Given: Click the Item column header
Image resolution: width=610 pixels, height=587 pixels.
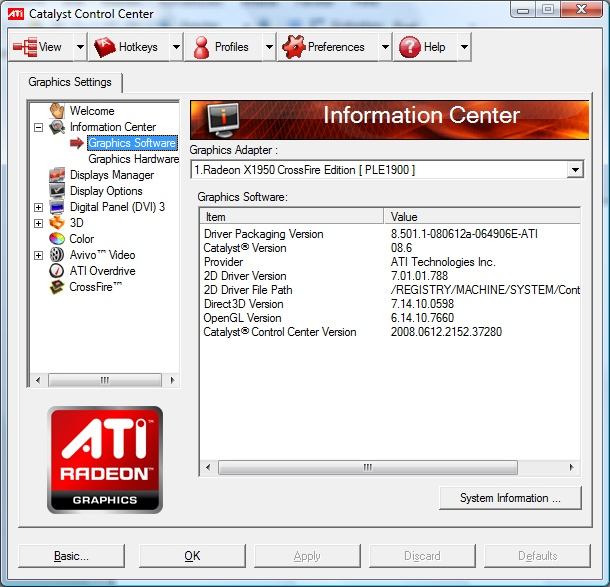Looking at the screenshot, I should coord(292,217).
